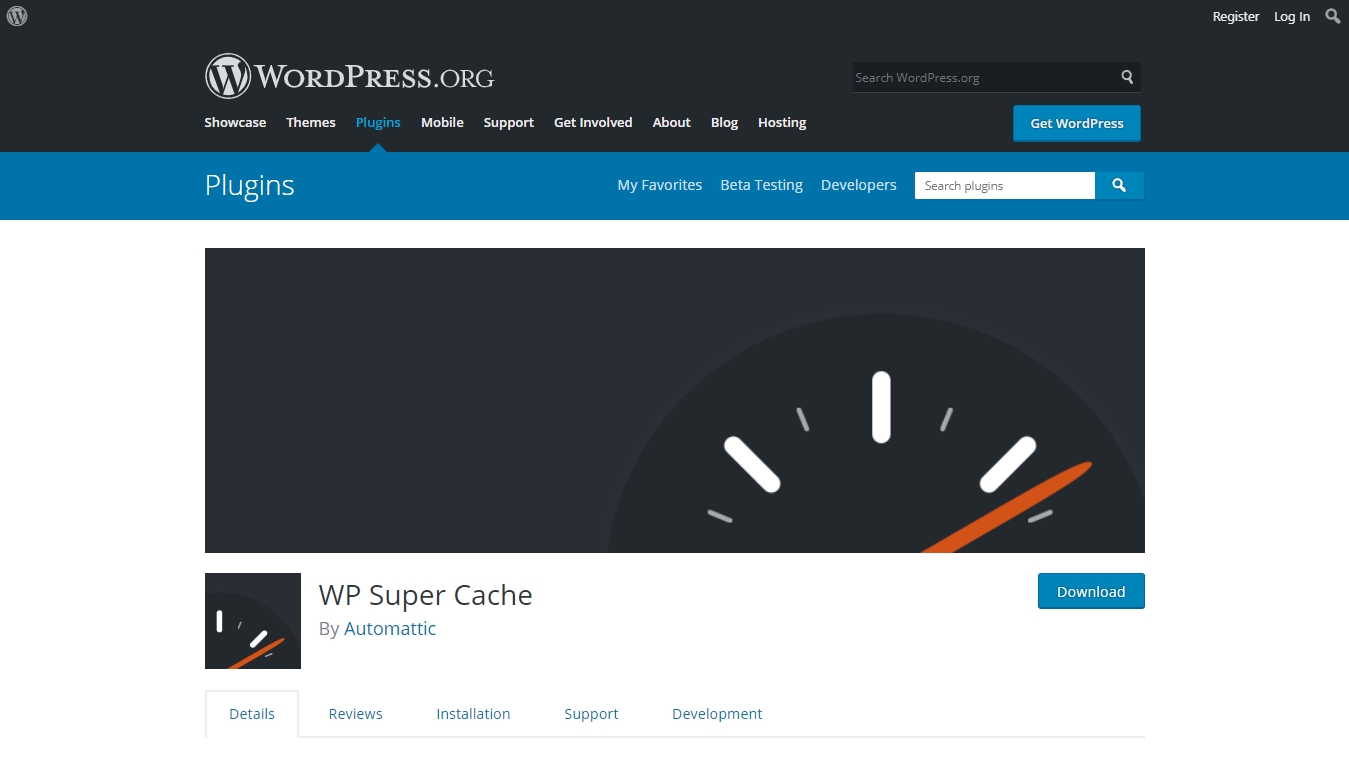This screenshot has height=767, width=1349.
Task: Open My Favorites link
Action: tap(660, 185)
